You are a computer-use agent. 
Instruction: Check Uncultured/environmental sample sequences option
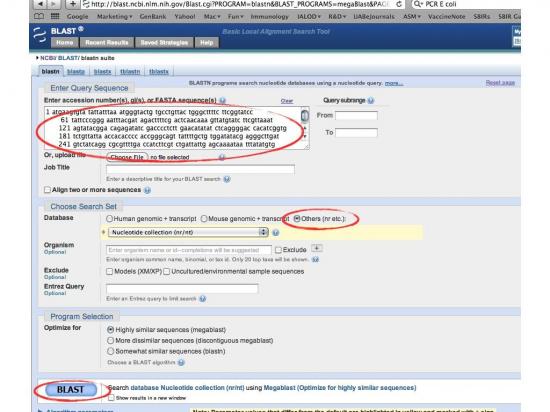tap(167, 272)
